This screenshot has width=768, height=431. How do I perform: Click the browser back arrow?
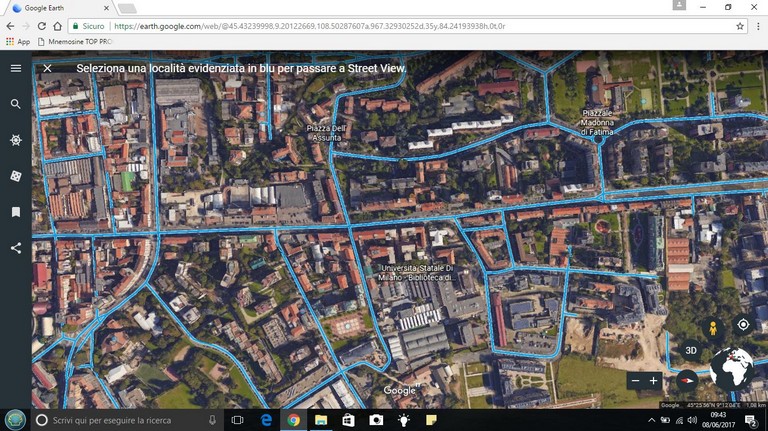coord(10,26)
